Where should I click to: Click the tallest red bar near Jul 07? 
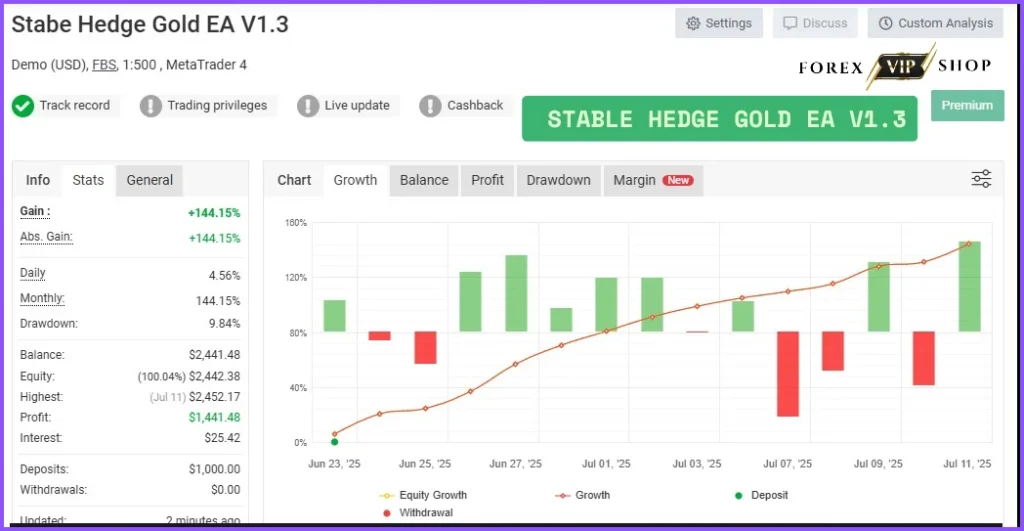pyautogui.click(x=788, y=374)
